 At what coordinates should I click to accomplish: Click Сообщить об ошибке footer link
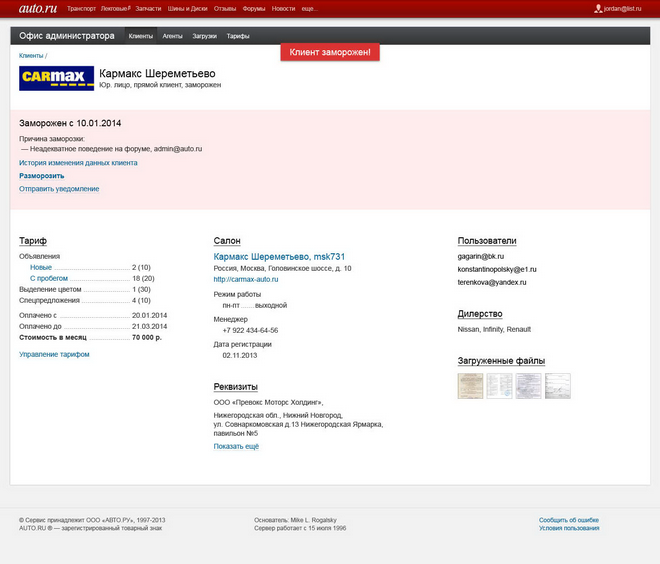click(x=569, y=520)
